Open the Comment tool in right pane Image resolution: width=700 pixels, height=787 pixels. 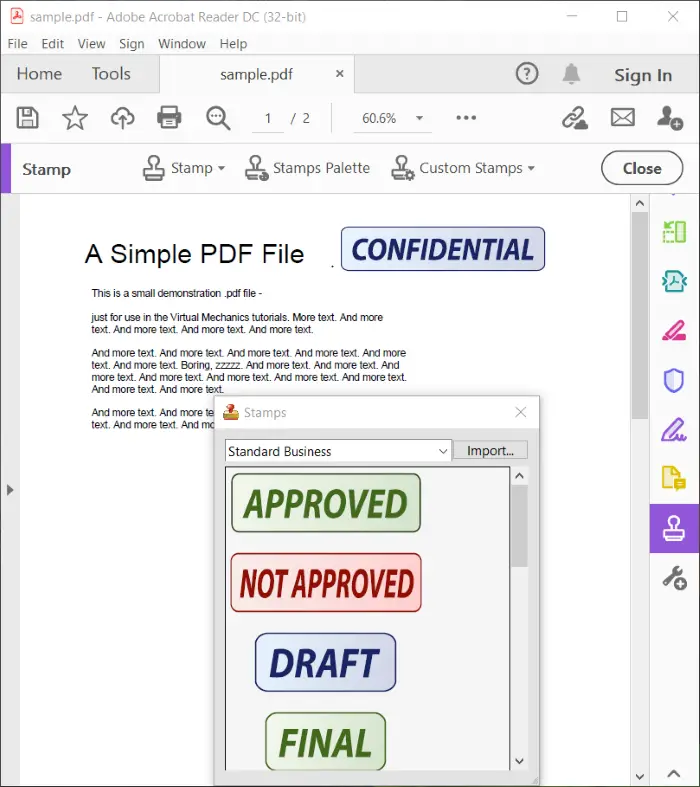[x=674, y=477]
